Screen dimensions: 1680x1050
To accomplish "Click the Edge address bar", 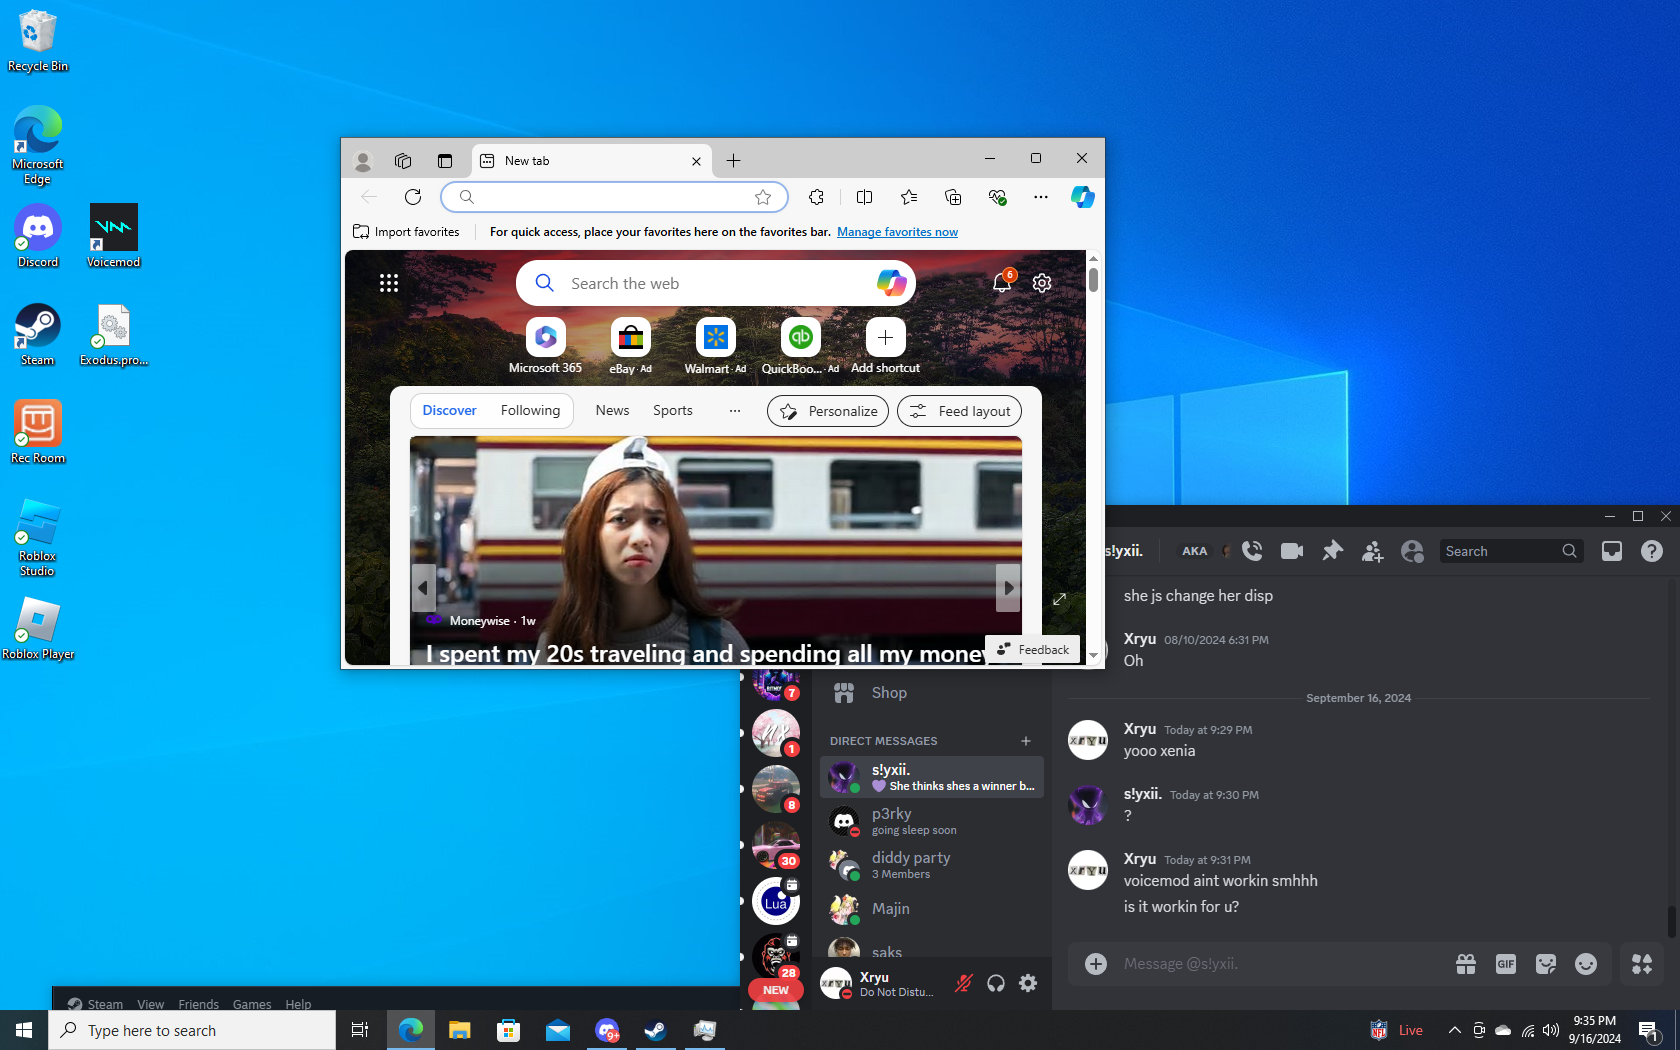I will click(x=615, y=197).
